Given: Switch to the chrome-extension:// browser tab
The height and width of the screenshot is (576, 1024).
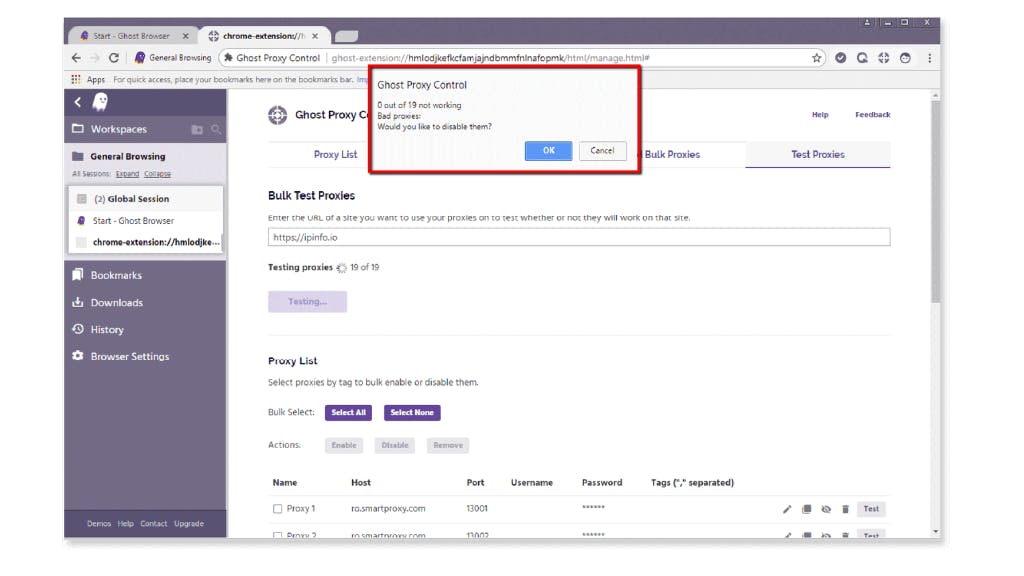Looking at the screenshot, I should pyautogui.click(x=264, y=36).
